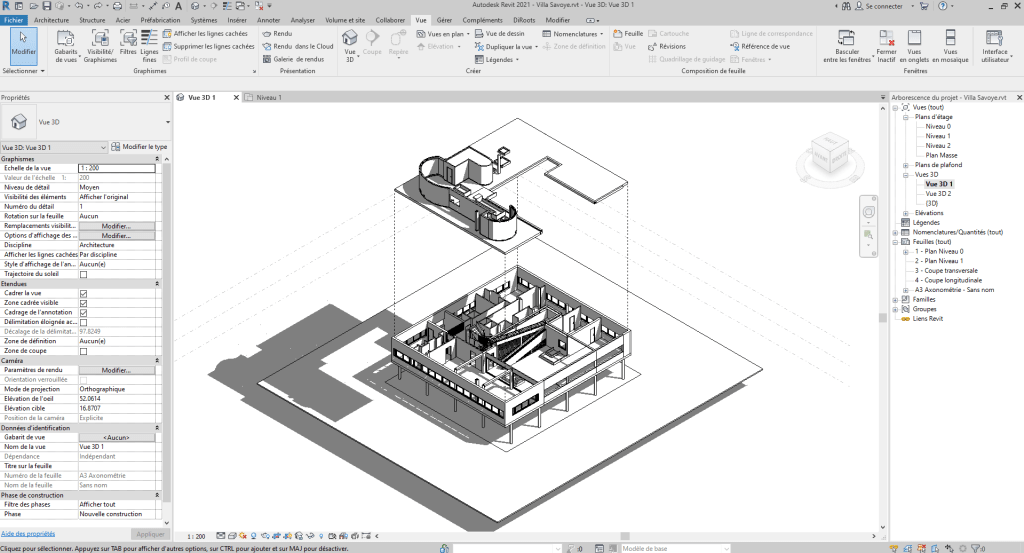
Task: Toggle Zone cadrée visible checkbox
Action: pyautogui.click(x=84, y=303)
